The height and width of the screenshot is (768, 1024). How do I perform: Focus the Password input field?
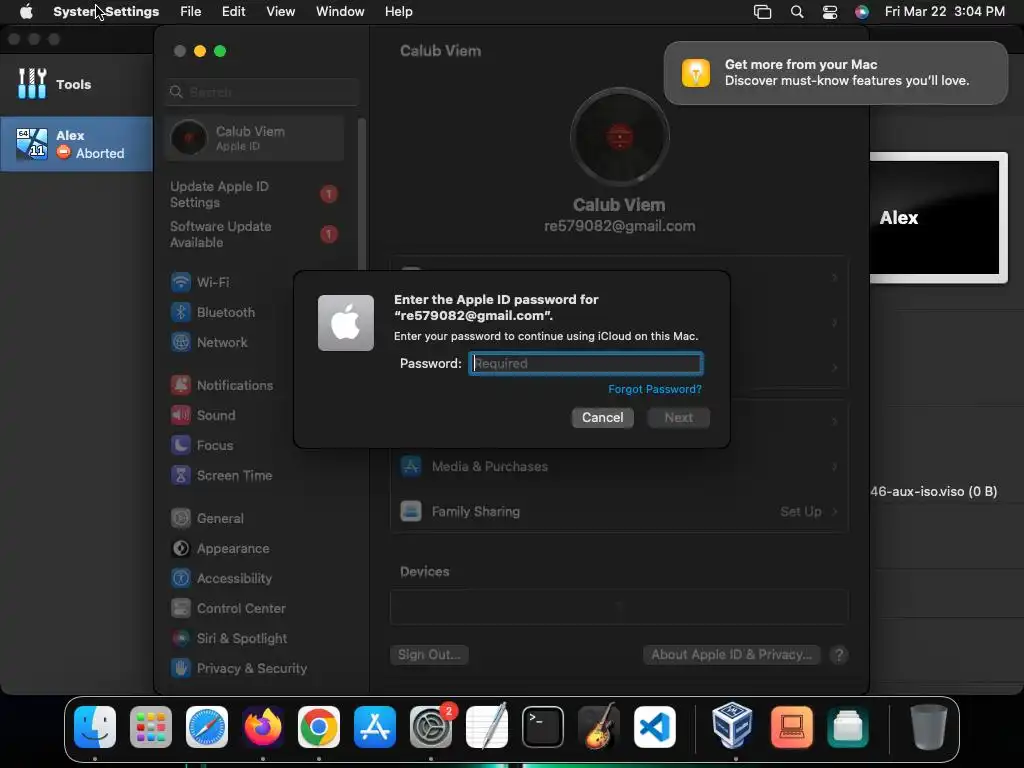click(586, 363)
